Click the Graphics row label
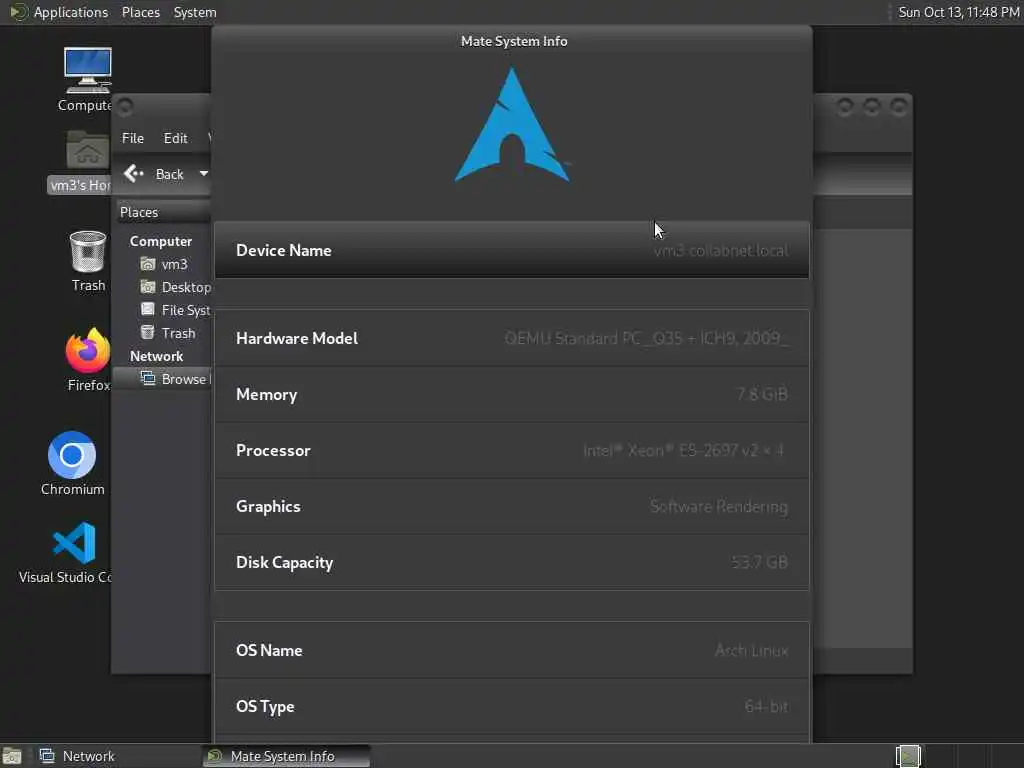The height and width of the screenshot is (768, 1024). (268, 507)
